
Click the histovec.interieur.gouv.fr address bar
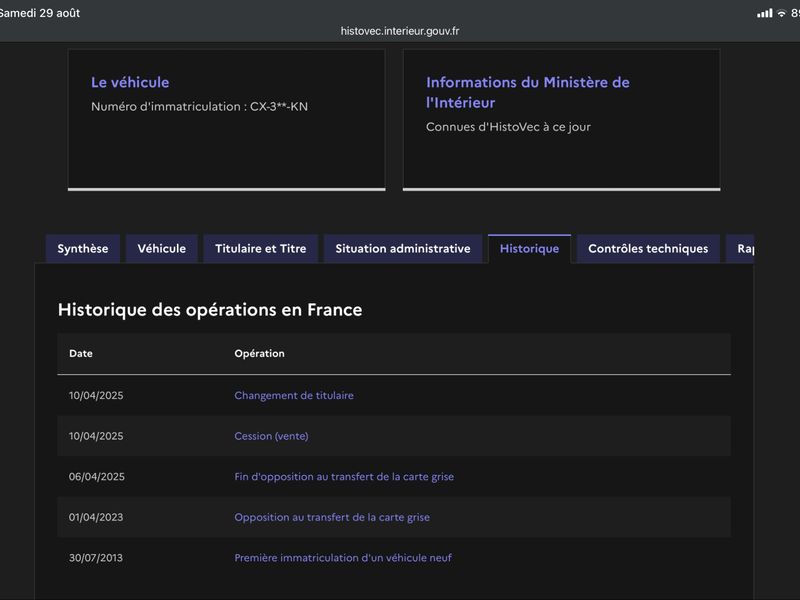pos(400,31)
